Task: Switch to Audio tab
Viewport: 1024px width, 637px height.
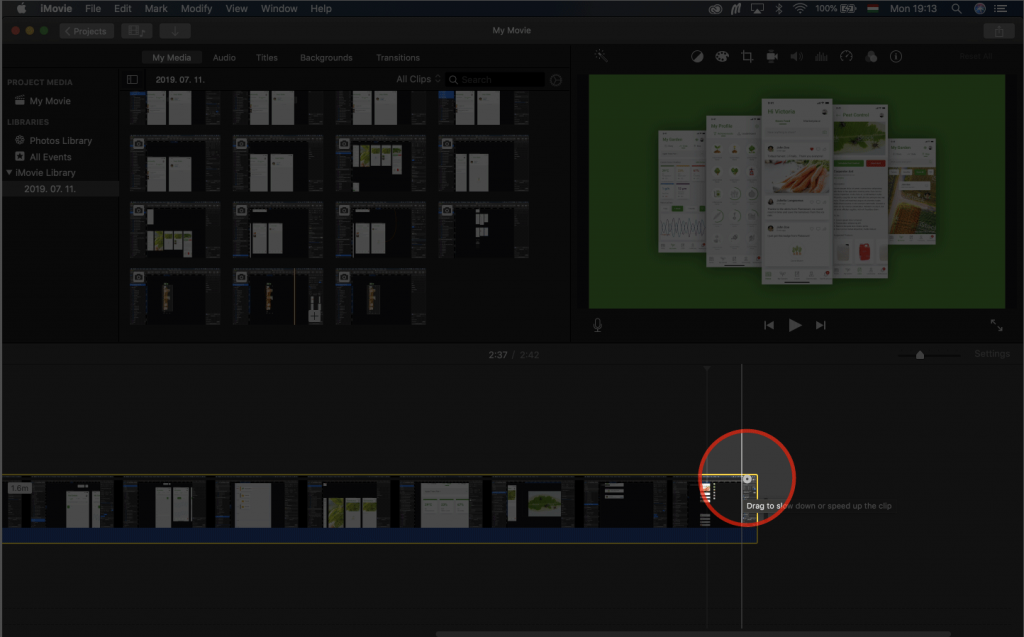Action: click(224, 57)
